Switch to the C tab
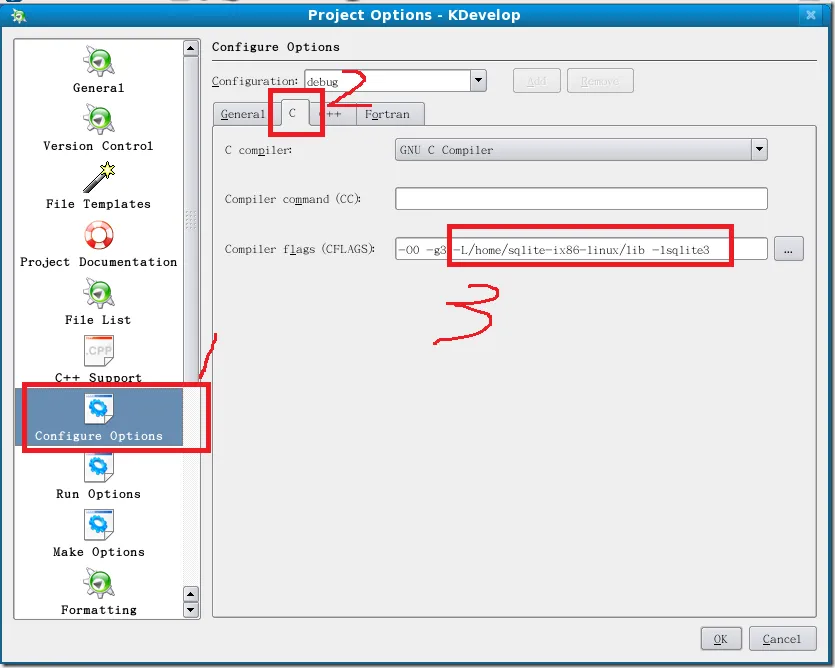The image size is (835, 668). pos(292,112)
